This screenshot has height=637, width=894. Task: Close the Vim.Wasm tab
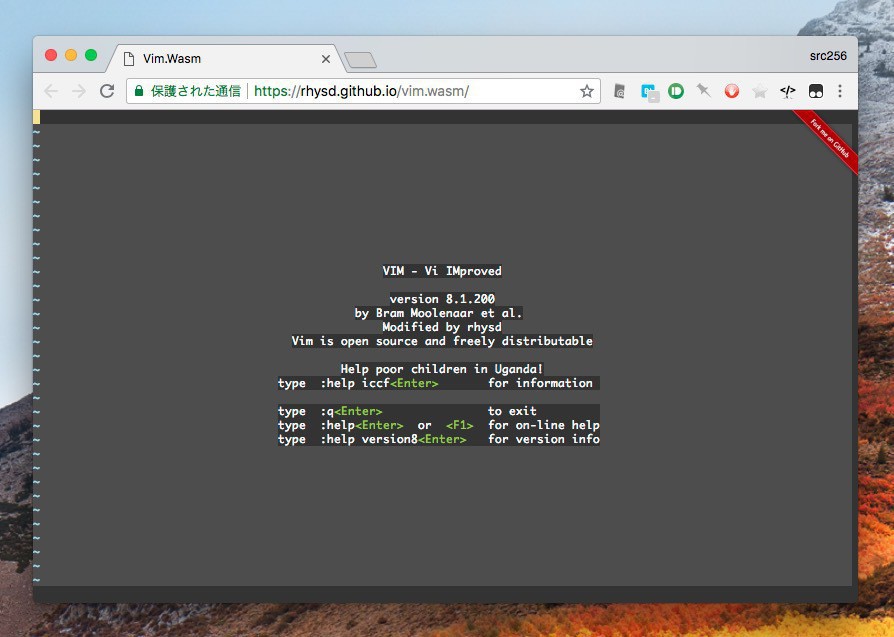tap(326, 59)
